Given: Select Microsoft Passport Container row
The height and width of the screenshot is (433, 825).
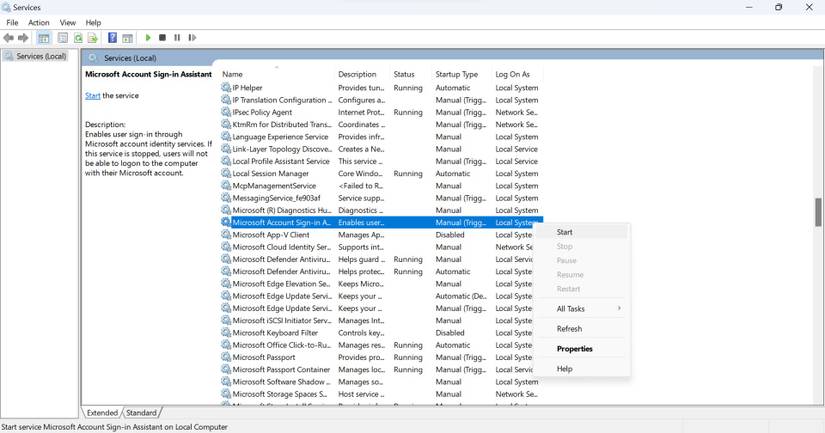Looking at the screenshot, I should point(377,369).
